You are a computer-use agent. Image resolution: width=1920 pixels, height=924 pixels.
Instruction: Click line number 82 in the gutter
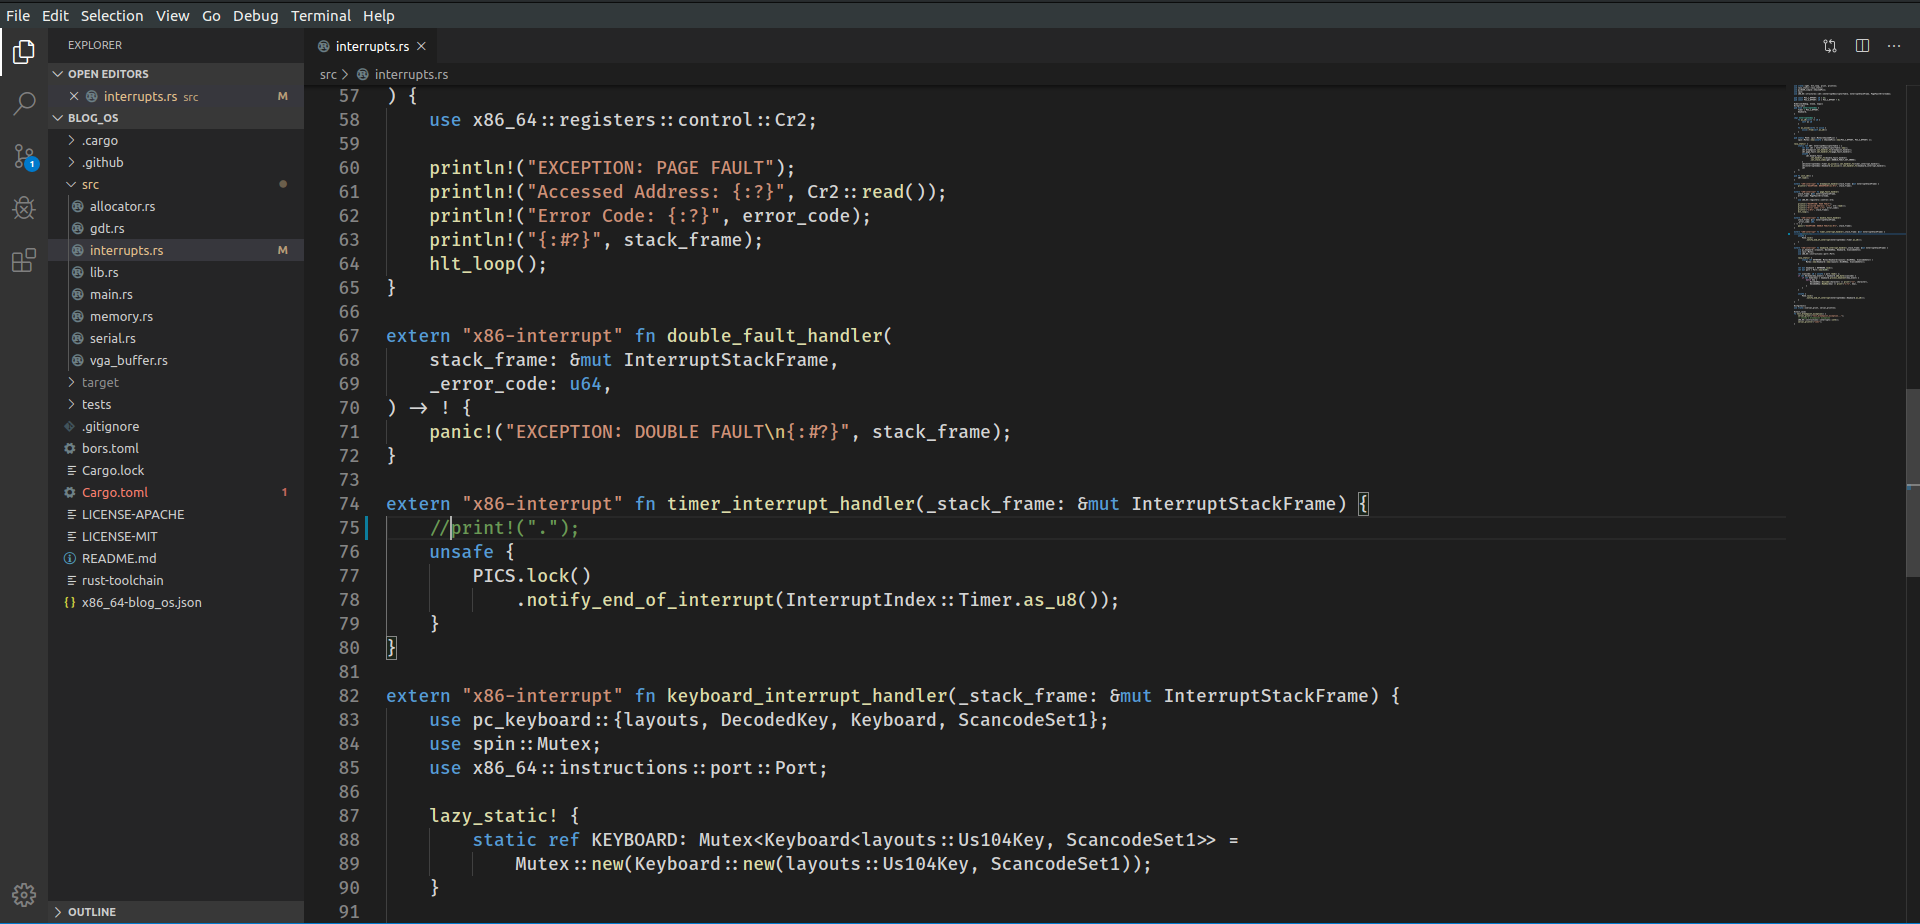[349, 696]
